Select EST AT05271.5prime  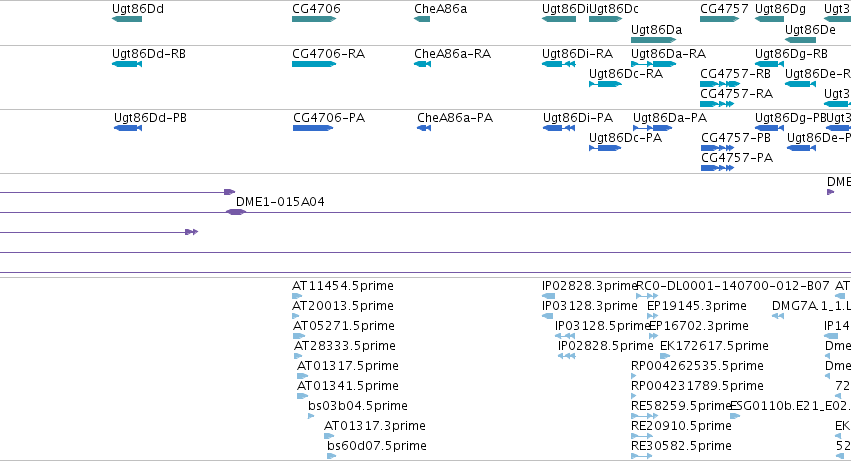(x=299, y=337)
